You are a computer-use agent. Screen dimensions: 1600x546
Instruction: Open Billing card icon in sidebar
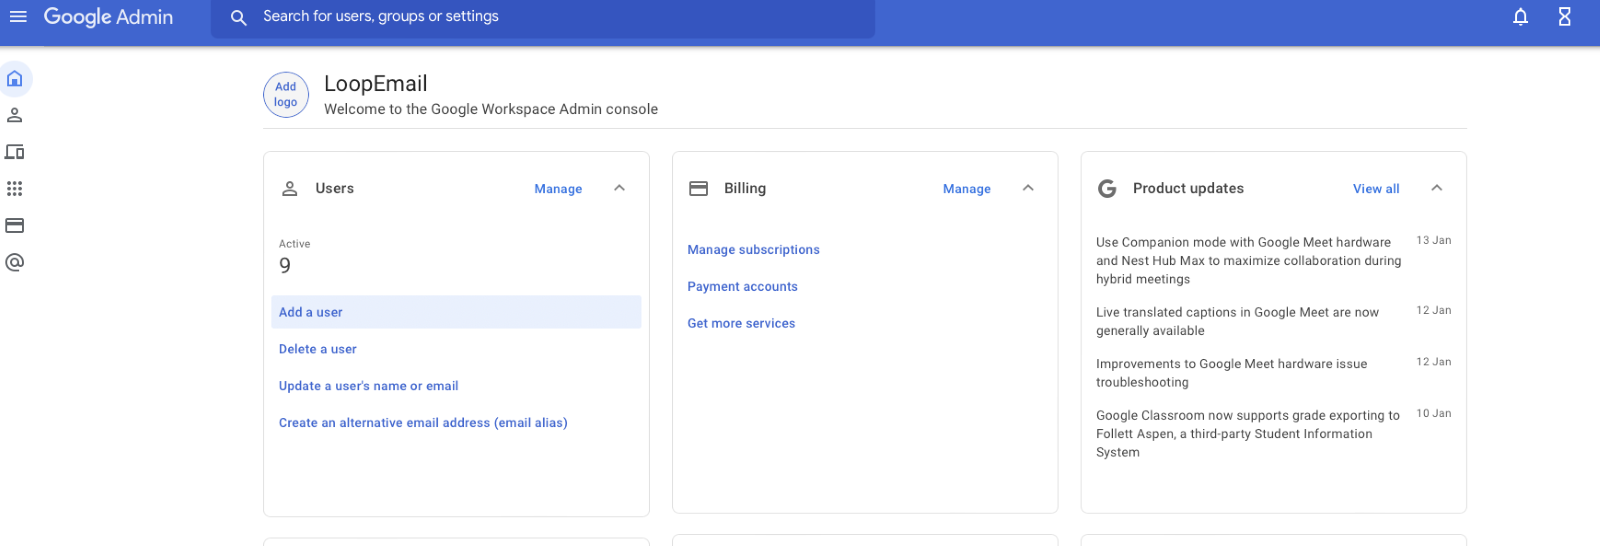[x=15, y=226]
